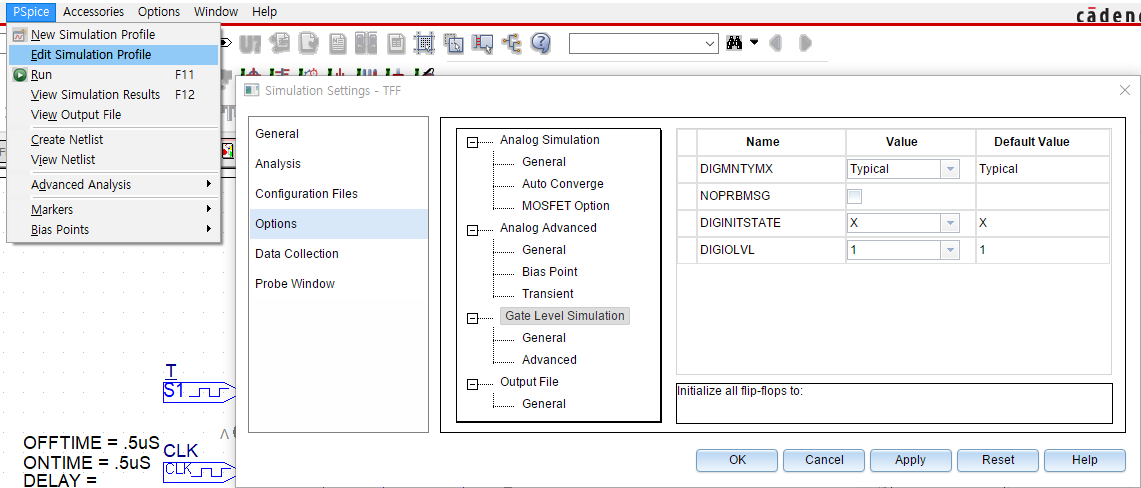Click the Reset button
Screen dimensions: 1141x488
point(998,460)
